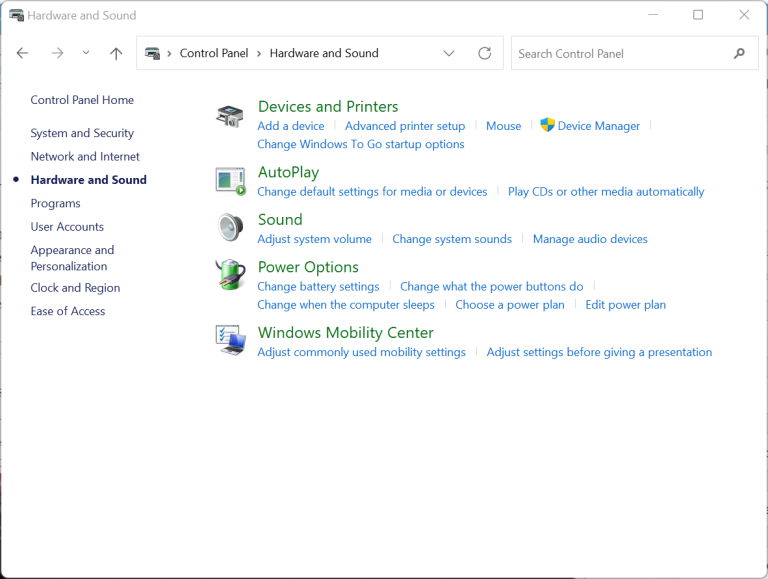Open Clock and Region

coord(75,288)
